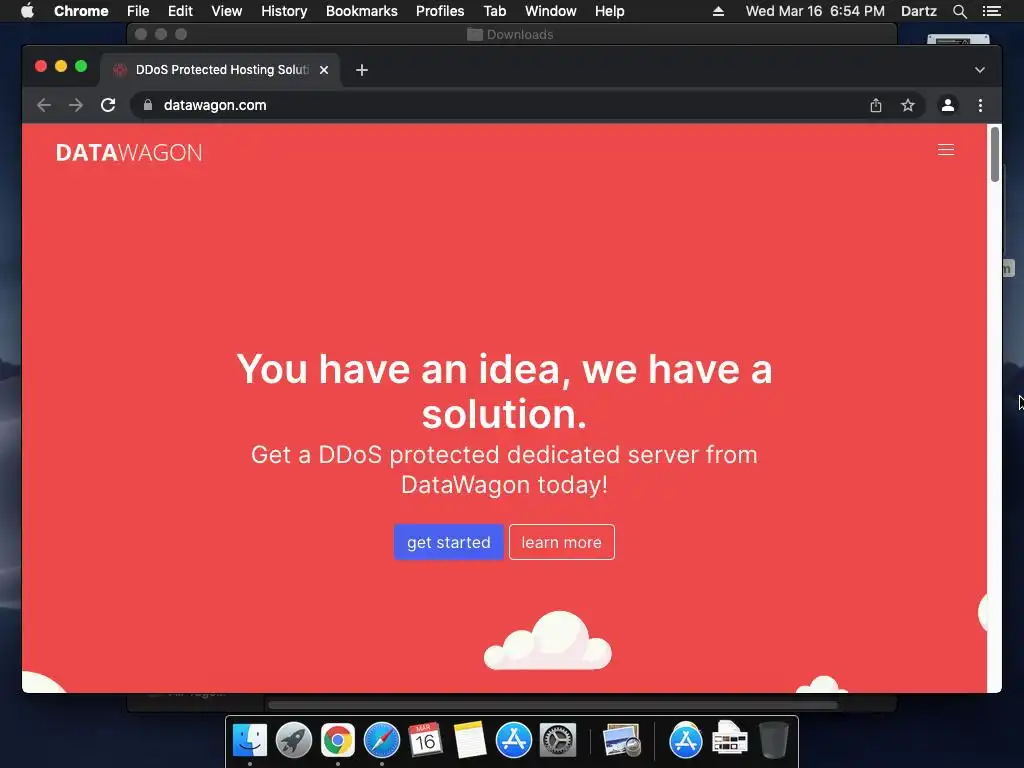1024x768 pixels.
Task: Click the Downloads window title bar
Action: click(x=511, y=34)
